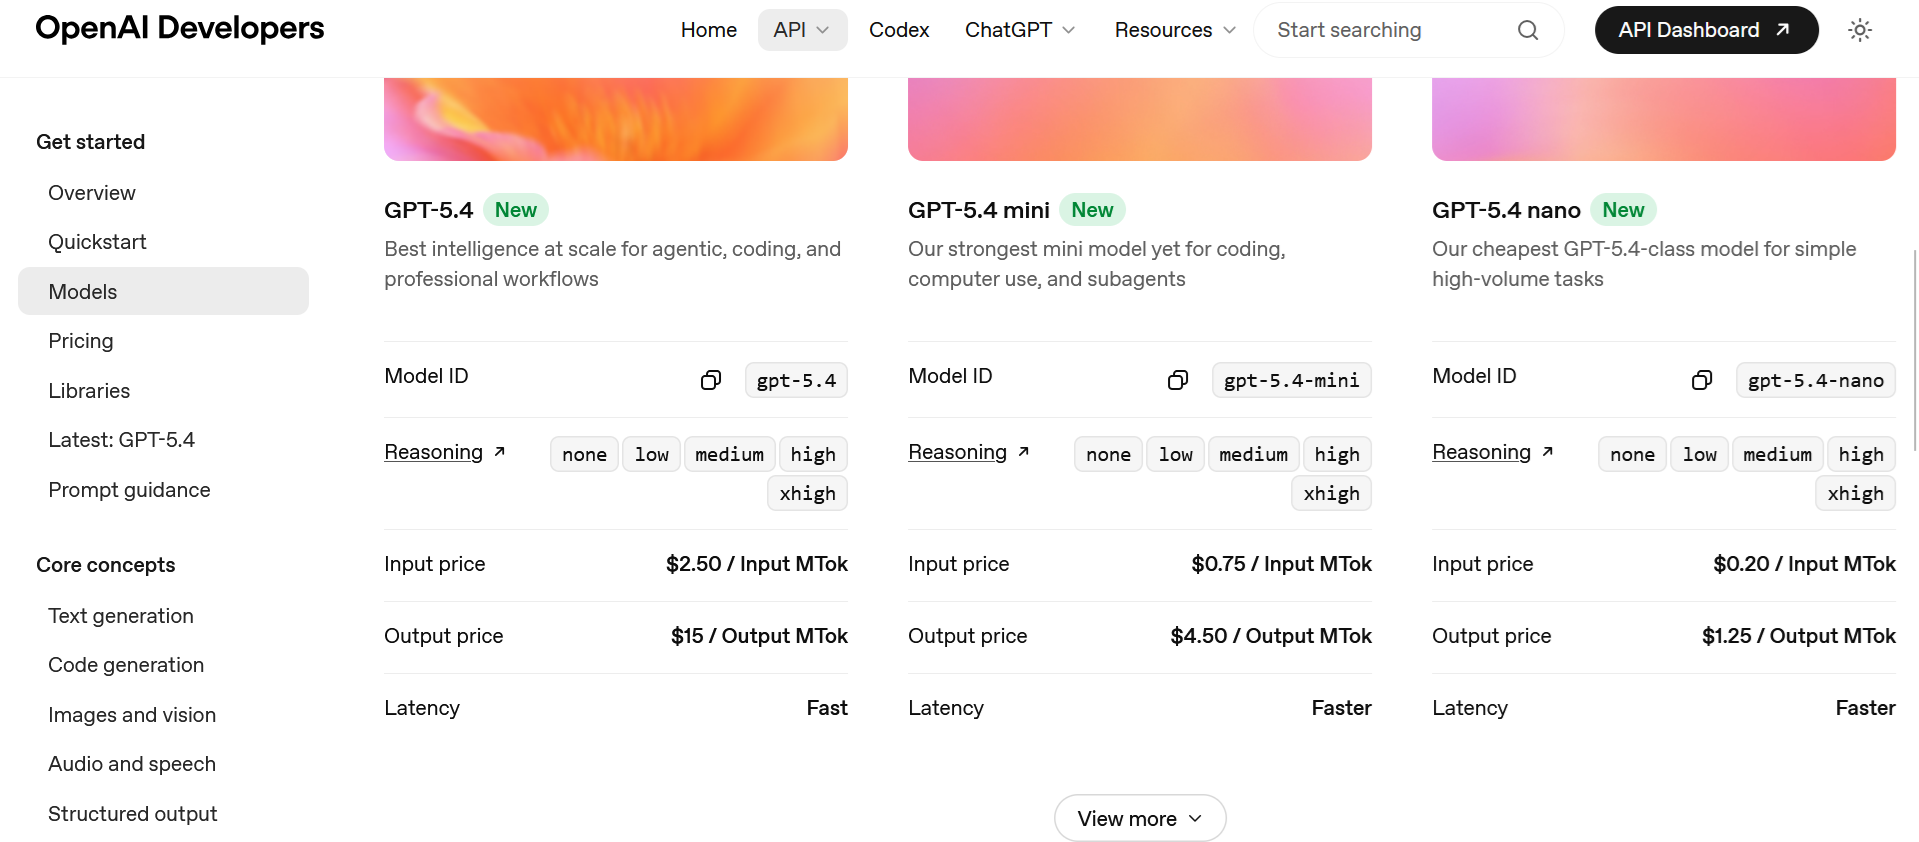Click the gpt-5.4-mini model ID code
This screenshot has width=1919, height=842.
point(1292,380)
